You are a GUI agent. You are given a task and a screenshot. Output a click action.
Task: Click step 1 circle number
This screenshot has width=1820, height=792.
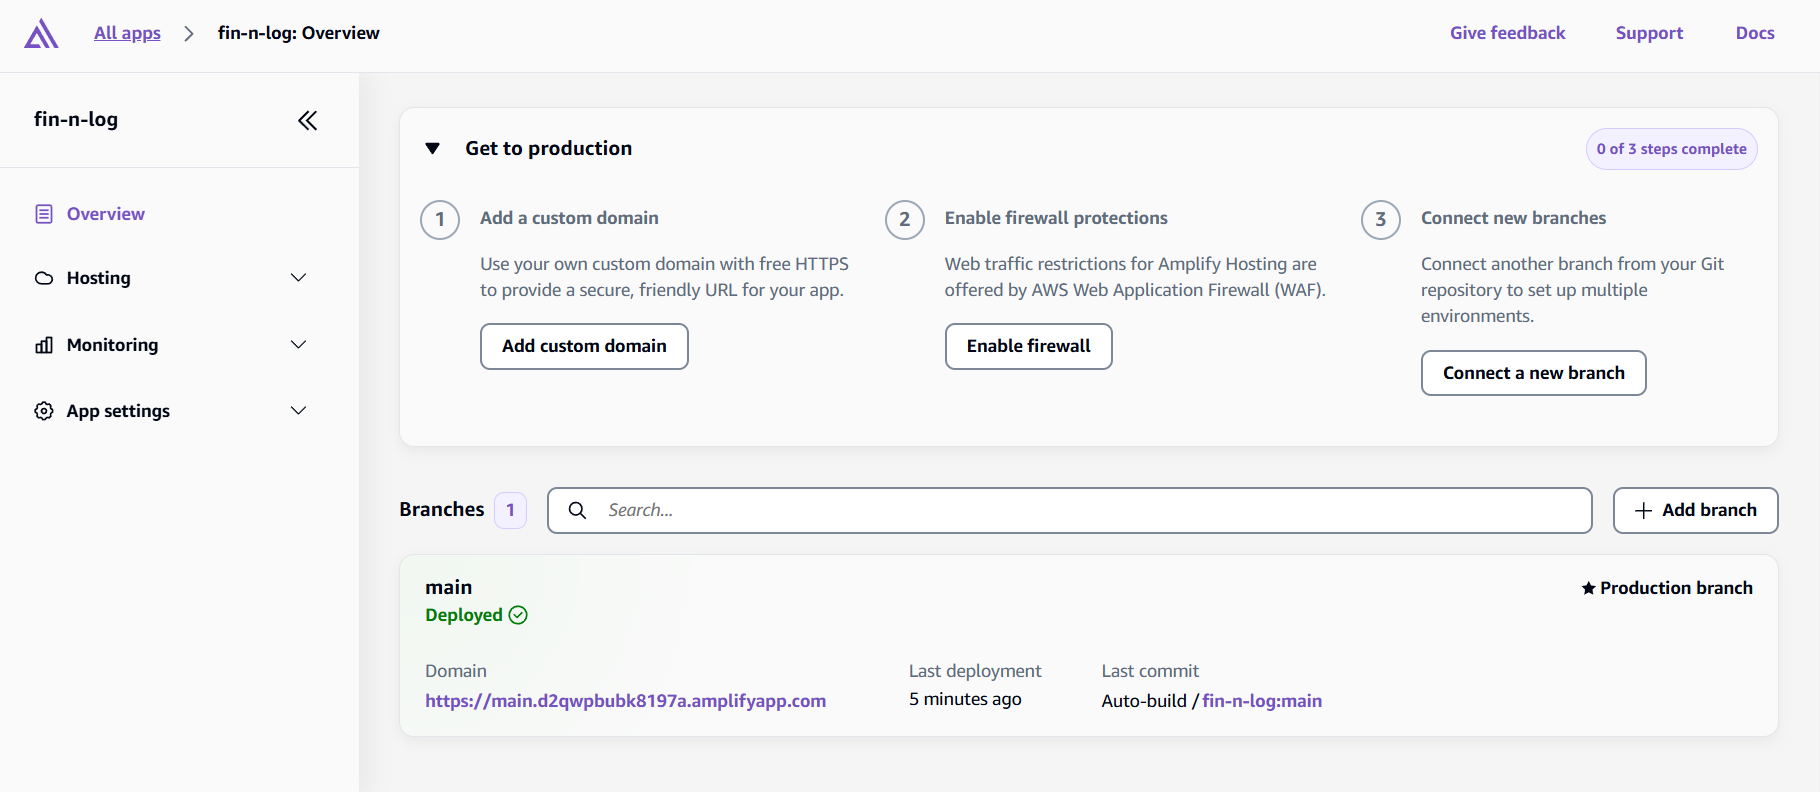(440, 220)
